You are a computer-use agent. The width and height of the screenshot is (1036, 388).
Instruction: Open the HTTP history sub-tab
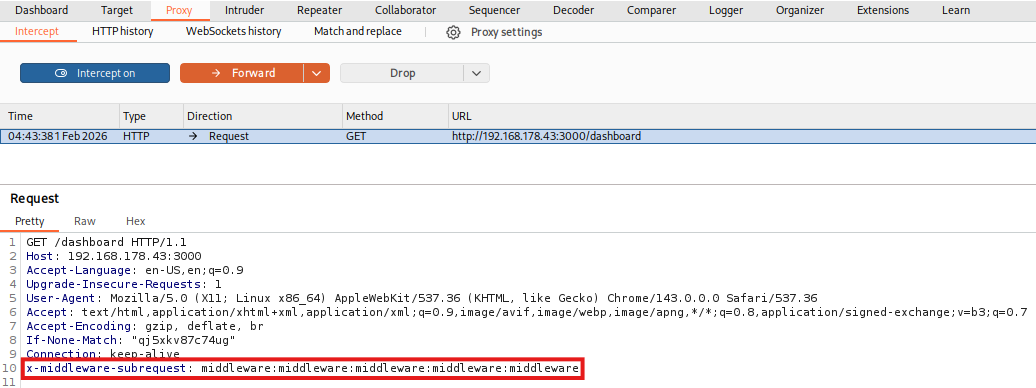[122, 31]
